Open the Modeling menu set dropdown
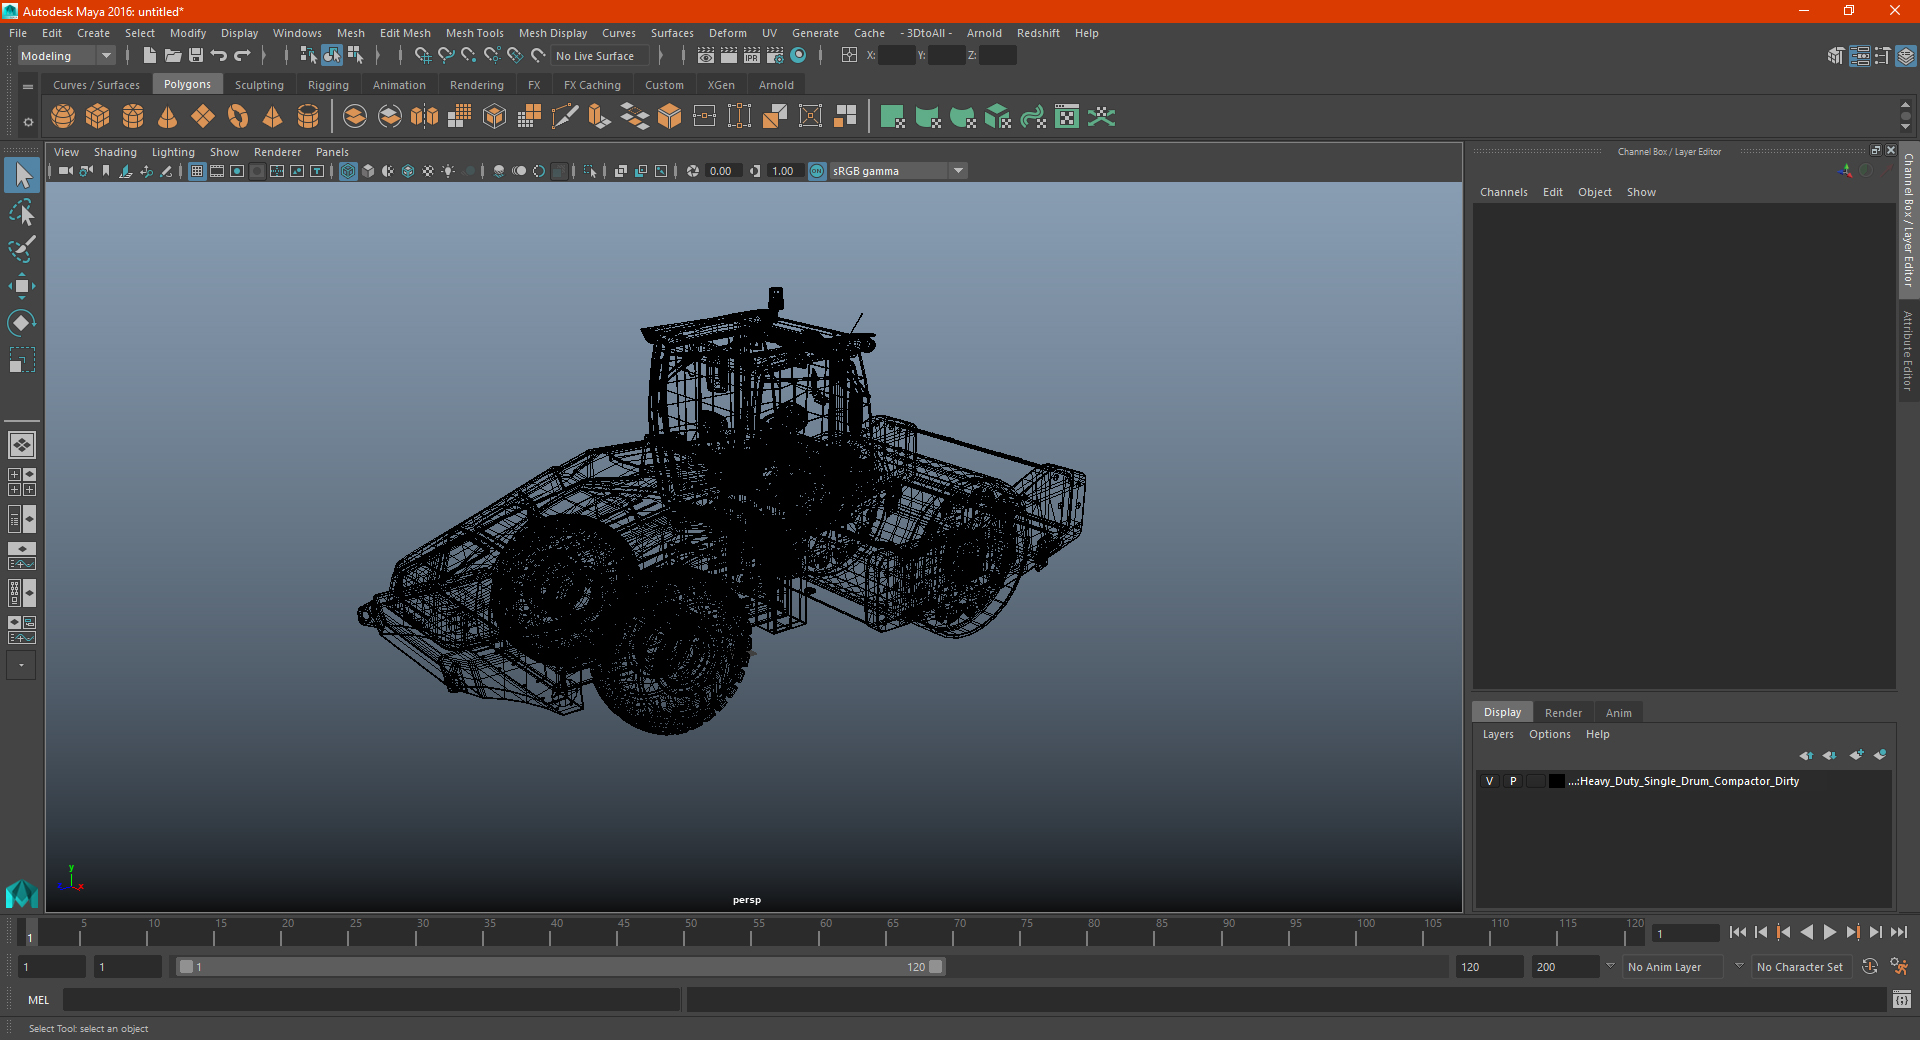This screenshot has height=1040, width=1920. point(66,56)
